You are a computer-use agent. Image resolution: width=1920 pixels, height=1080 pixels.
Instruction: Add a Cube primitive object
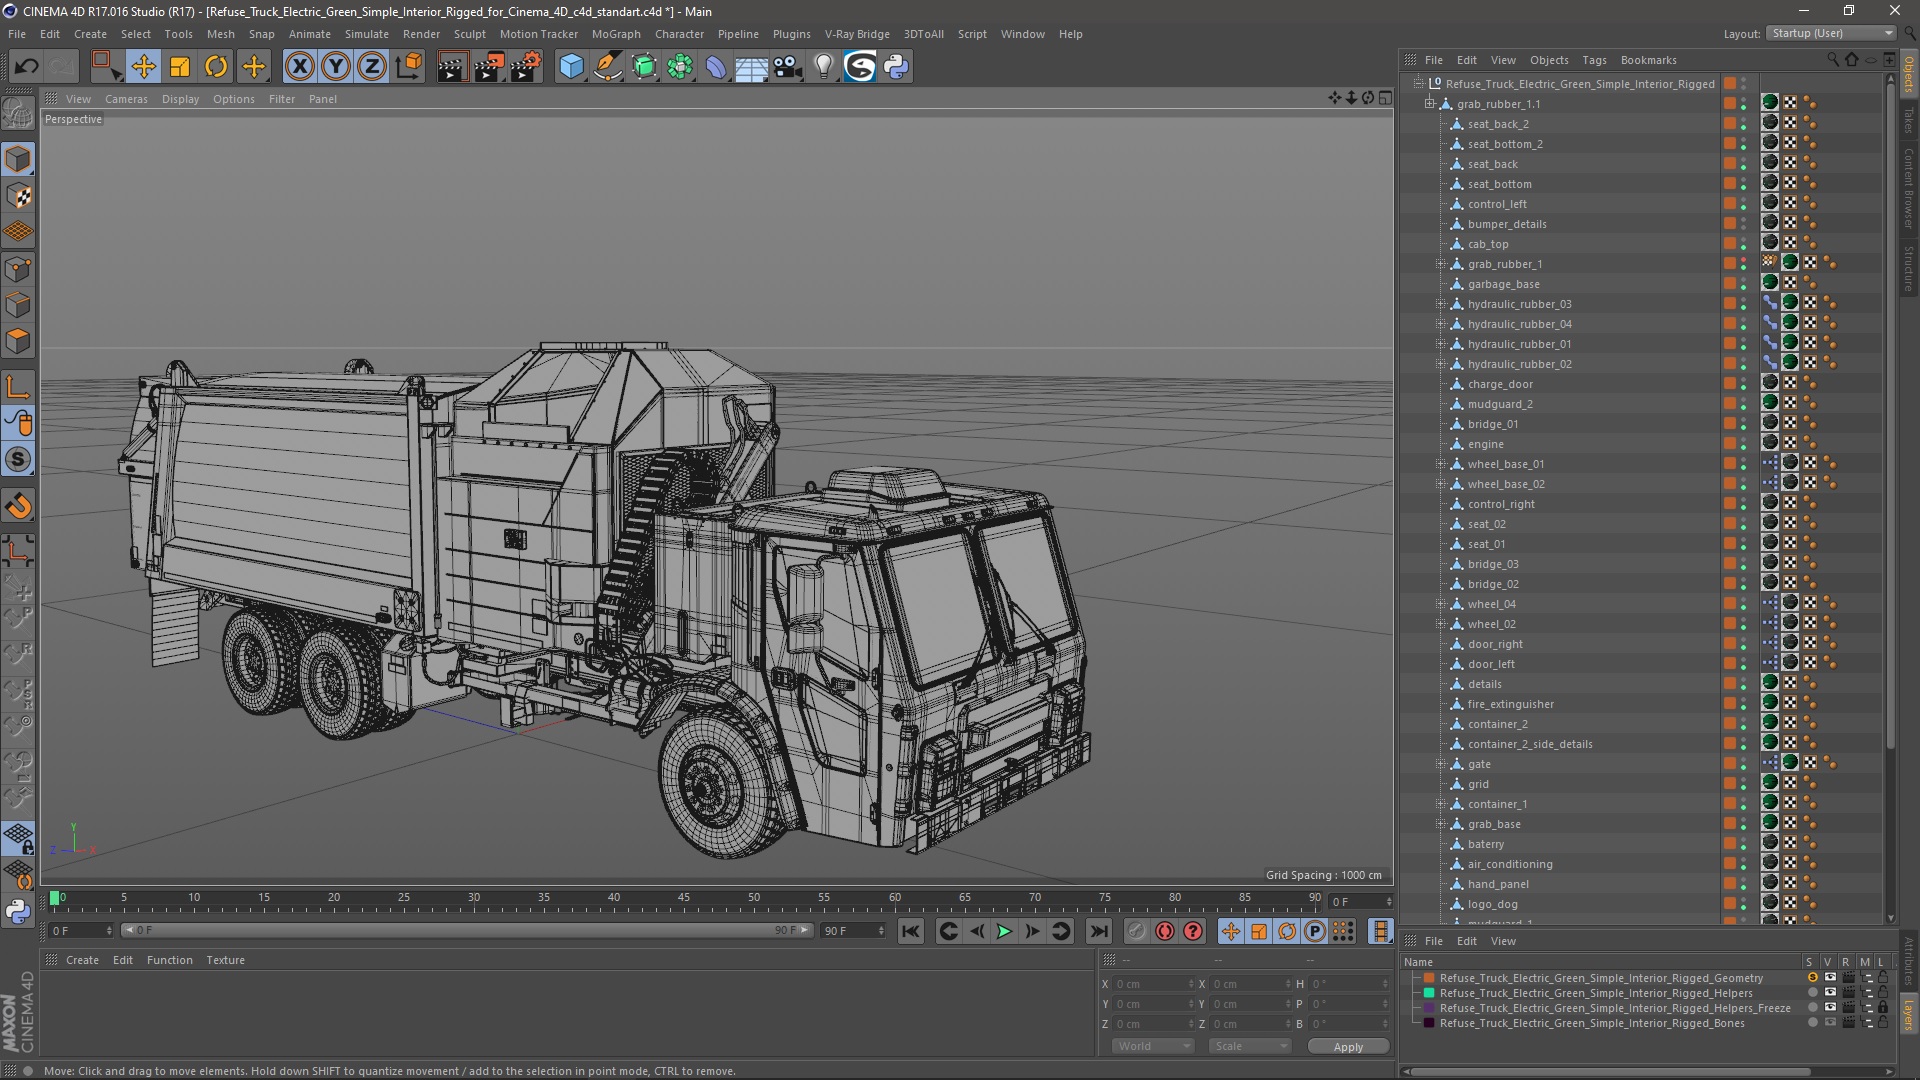click(x=571, y=67)
